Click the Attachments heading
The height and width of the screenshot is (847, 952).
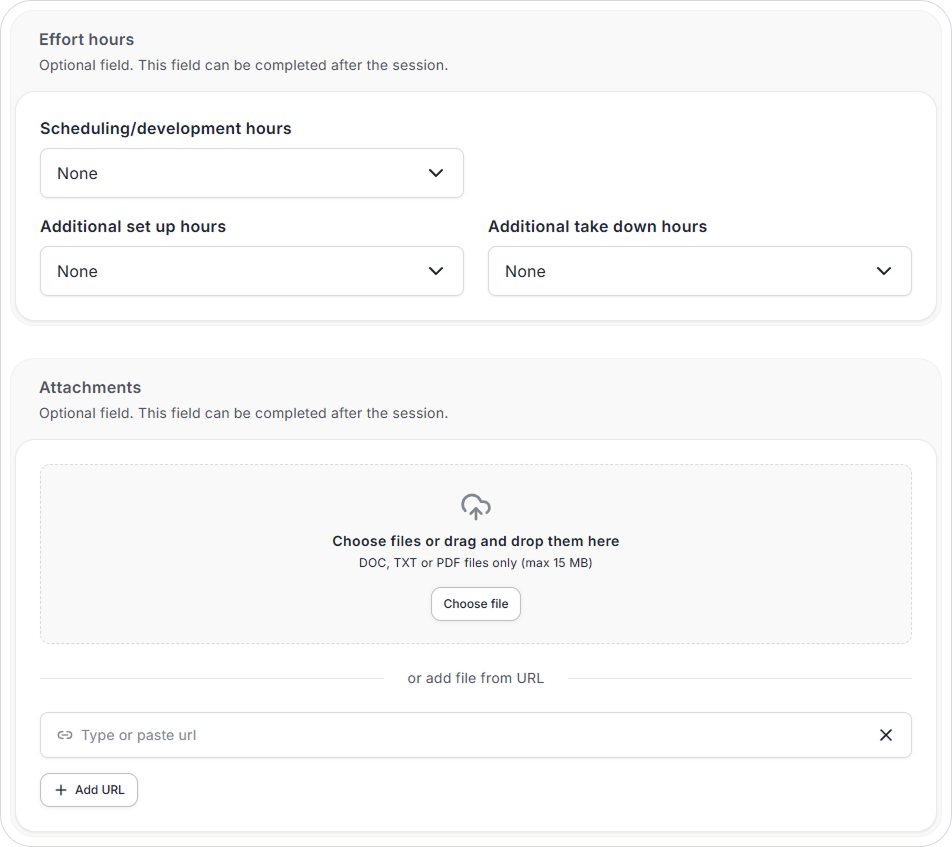pos(90,387)
